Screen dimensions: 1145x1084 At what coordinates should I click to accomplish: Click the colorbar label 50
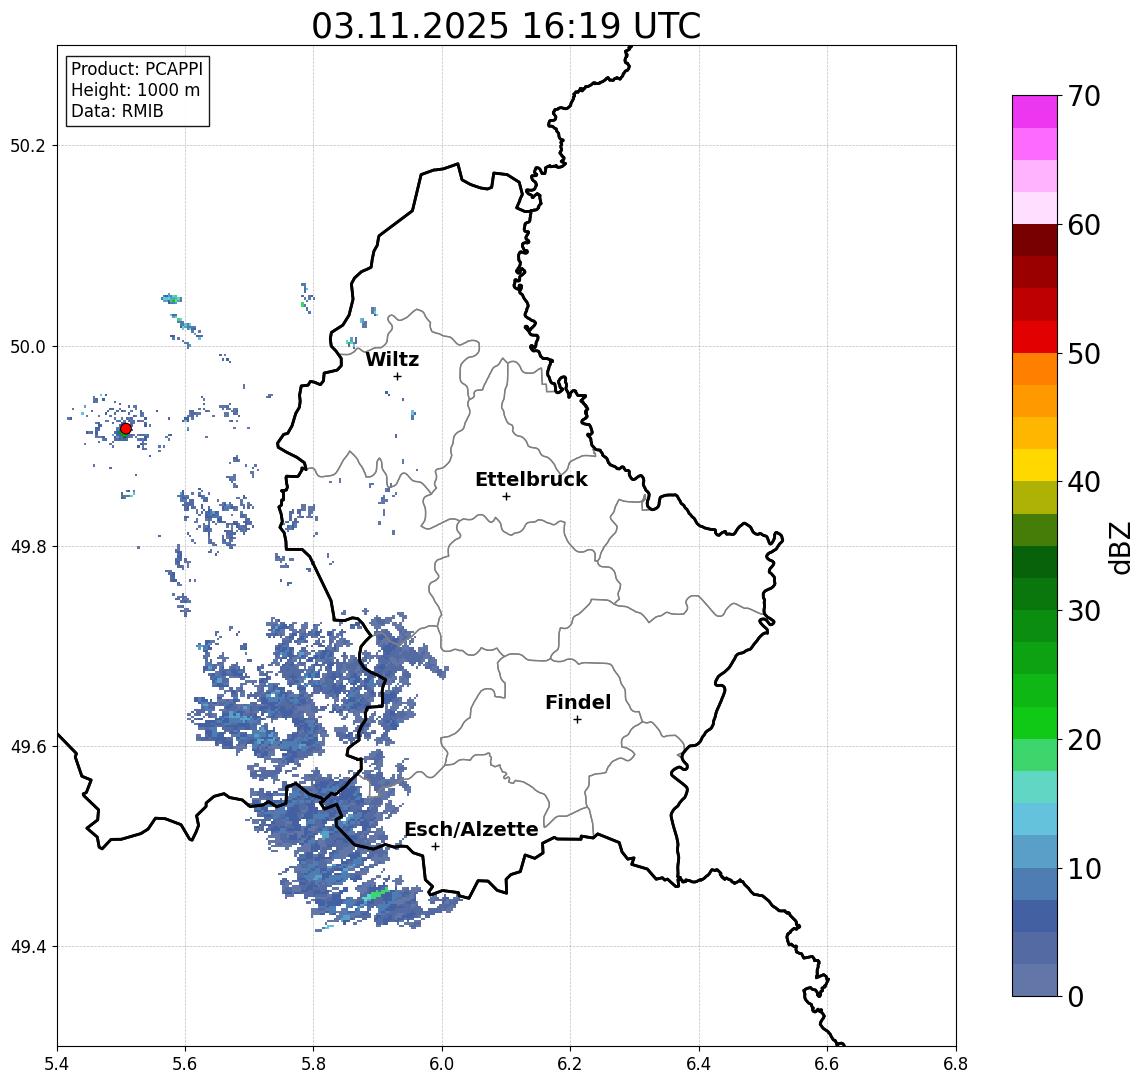coord(1083,354)
